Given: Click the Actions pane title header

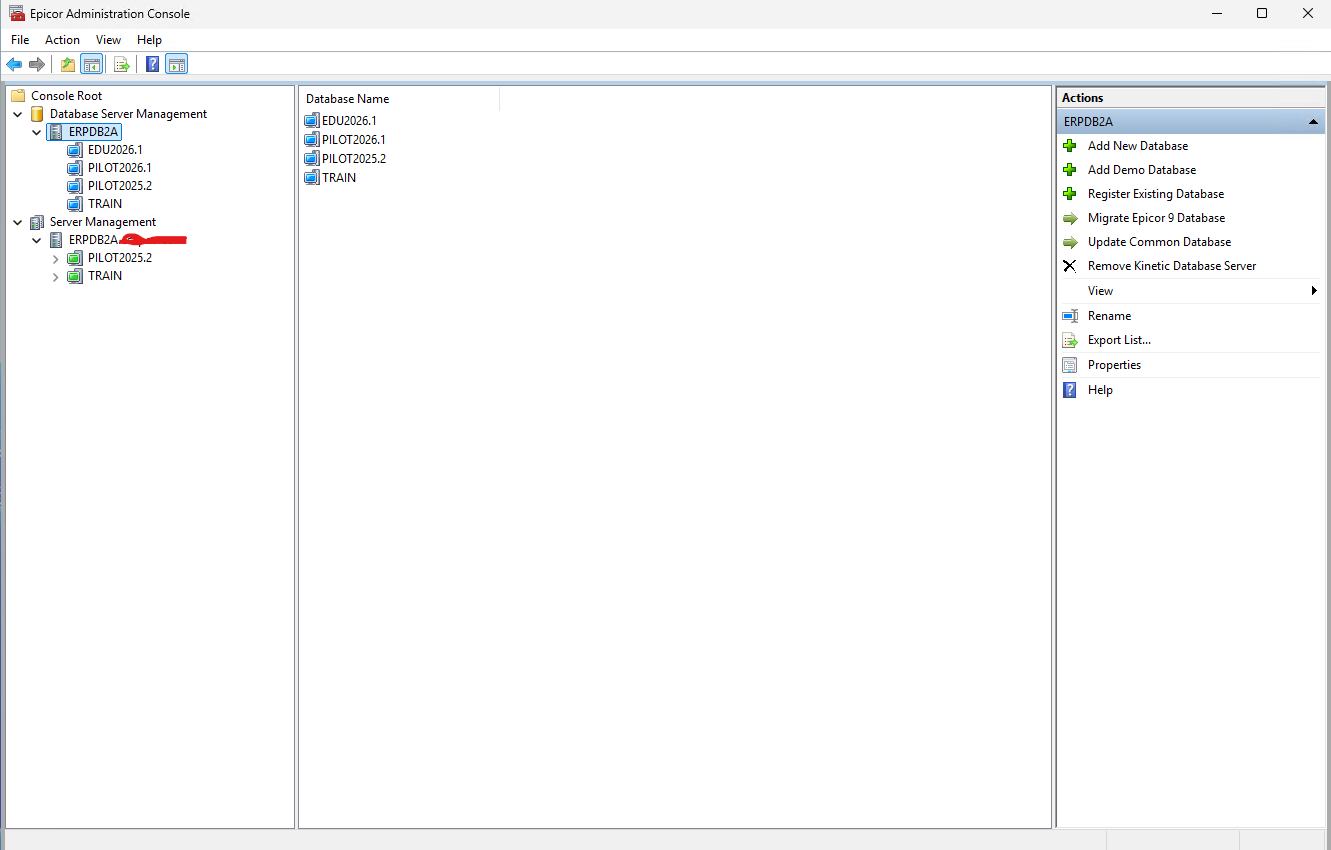Looking at the screenshot, I should pos(1191,98).
